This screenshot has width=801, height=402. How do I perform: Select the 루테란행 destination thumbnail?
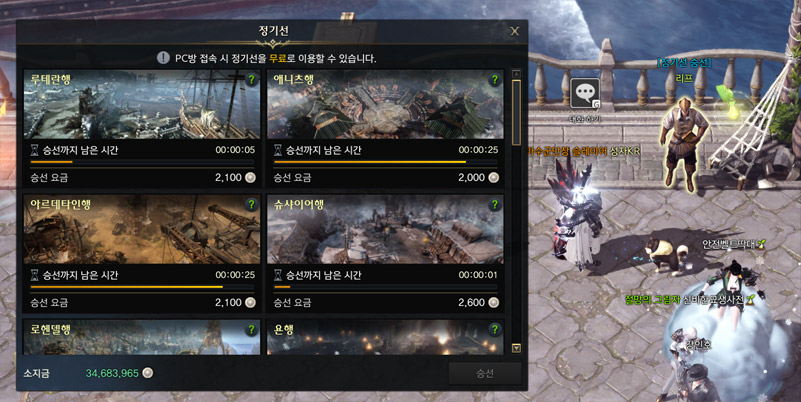[142, 104]
